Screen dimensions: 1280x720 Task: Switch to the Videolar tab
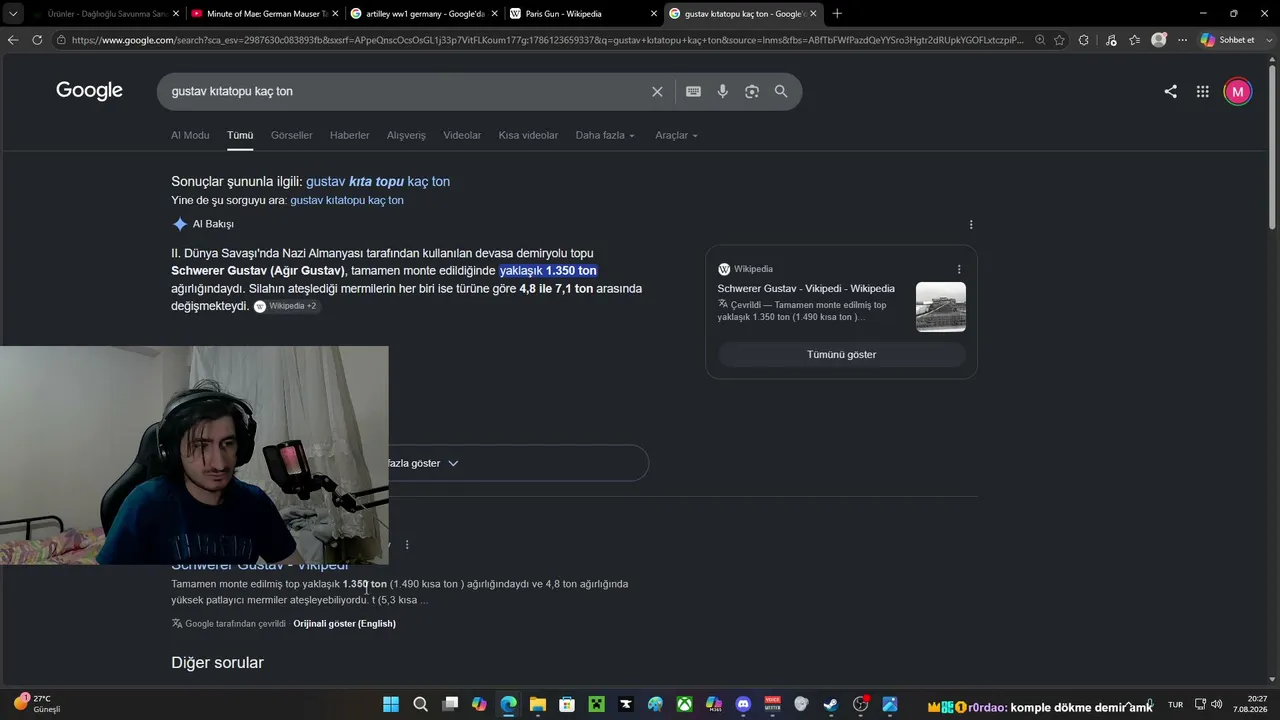tap(462, 135)
